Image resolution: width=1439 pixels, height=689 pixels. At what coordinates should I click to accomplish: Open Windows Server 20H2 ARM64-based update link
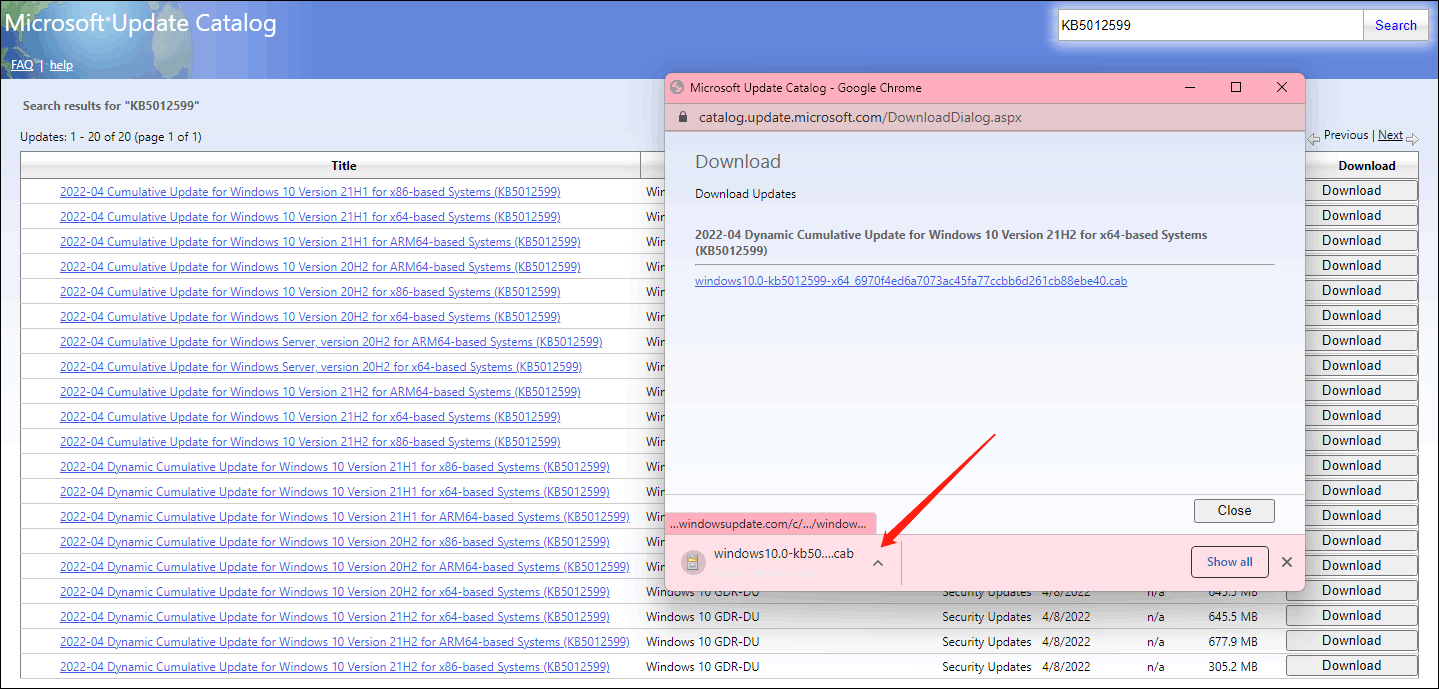point(331,342)
